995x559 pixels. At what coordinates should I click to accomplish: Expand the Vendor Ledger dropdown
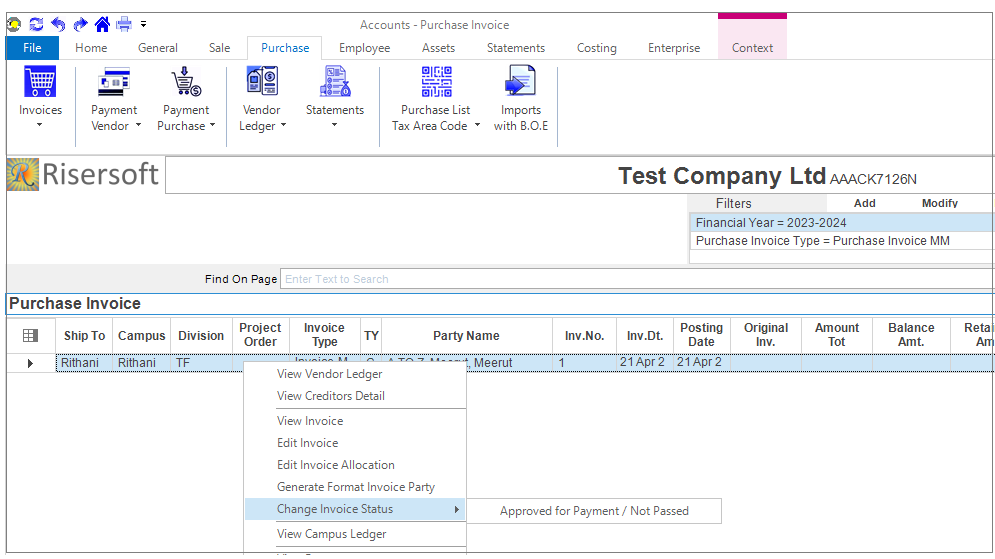283,126
